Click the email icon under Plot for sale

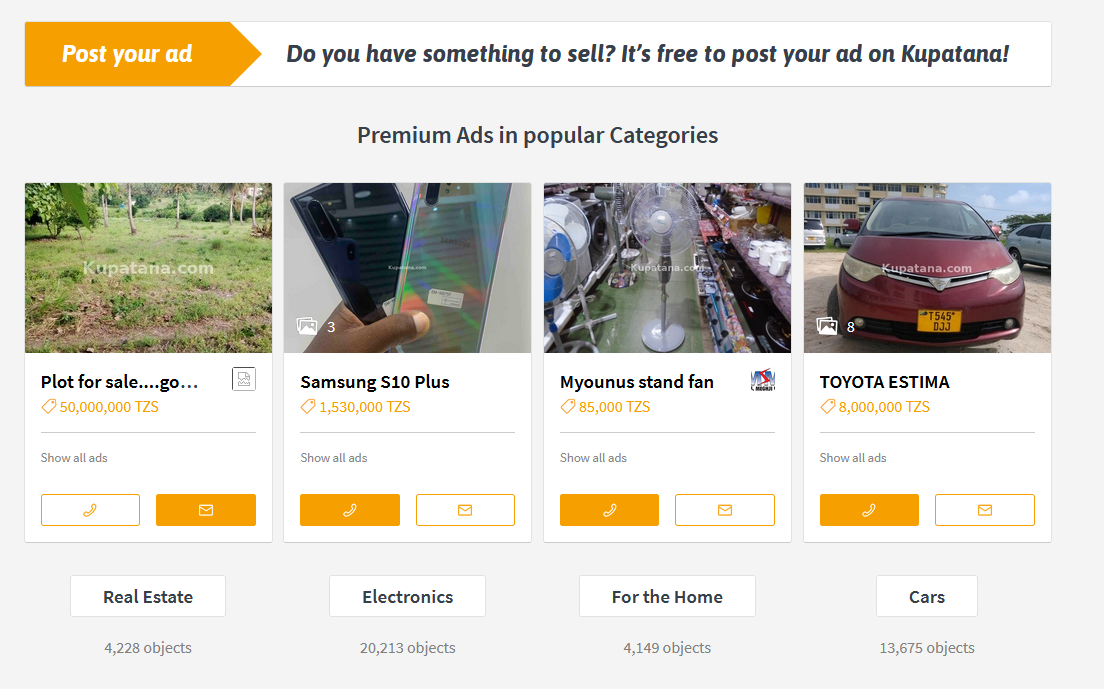tap(206, 510)
